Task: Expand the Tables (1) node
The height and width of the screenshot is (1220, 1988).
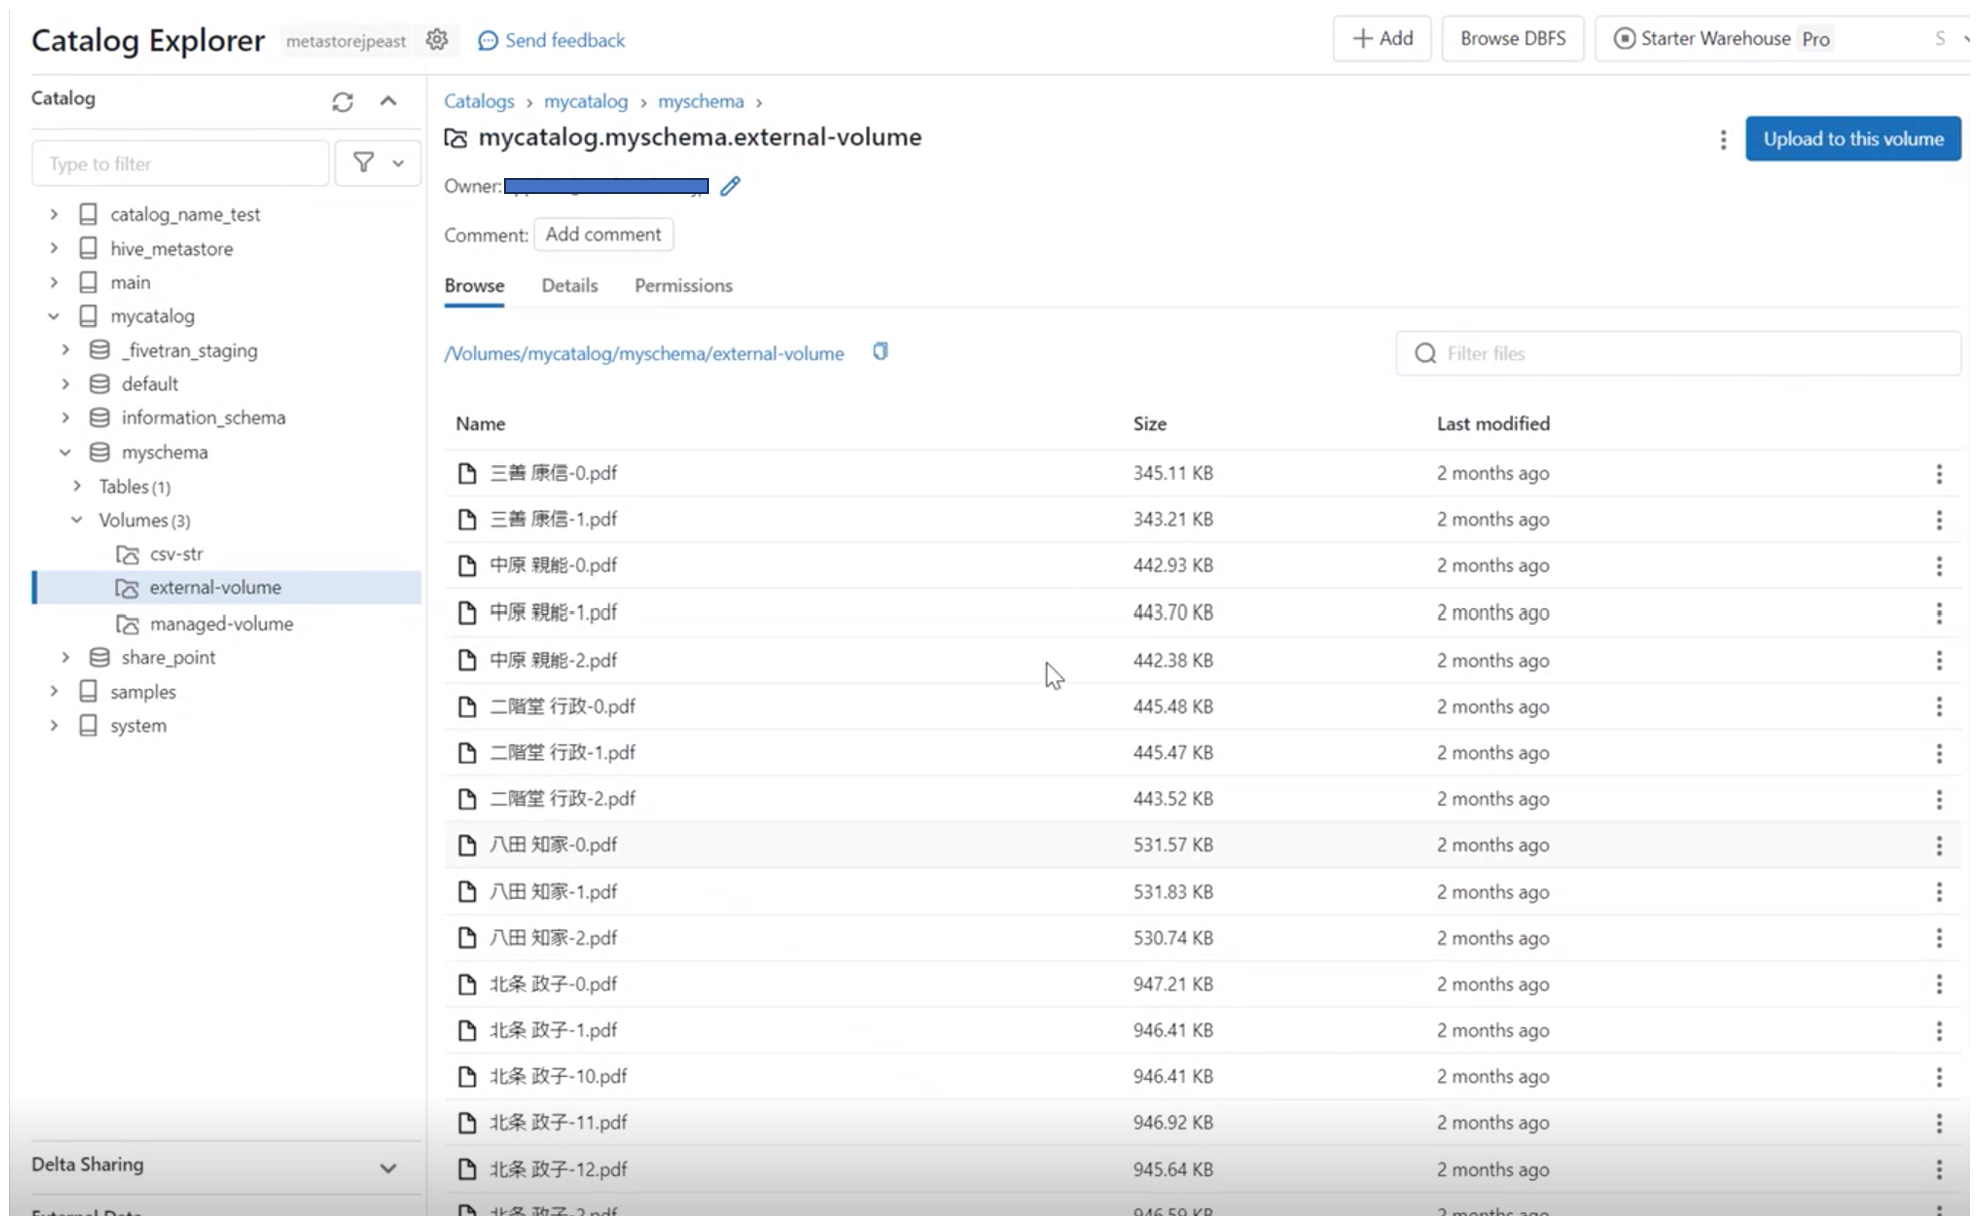Action: (x=77, y=486)
